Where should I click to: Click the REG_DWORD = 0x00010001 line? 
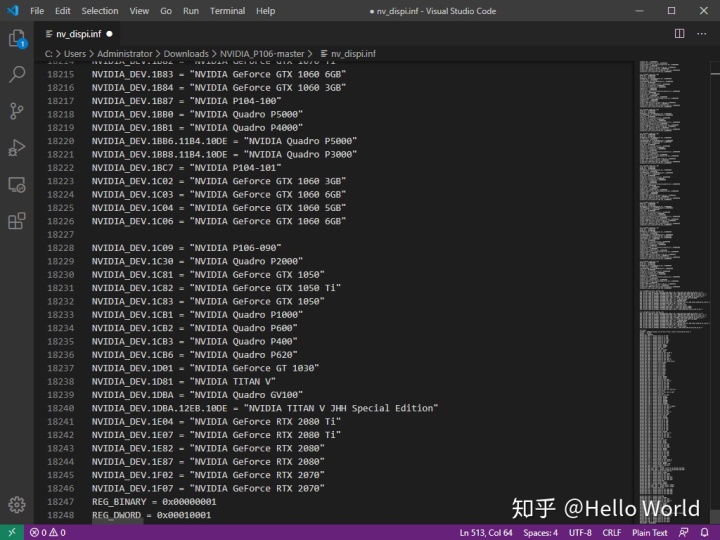coord(151,515)
